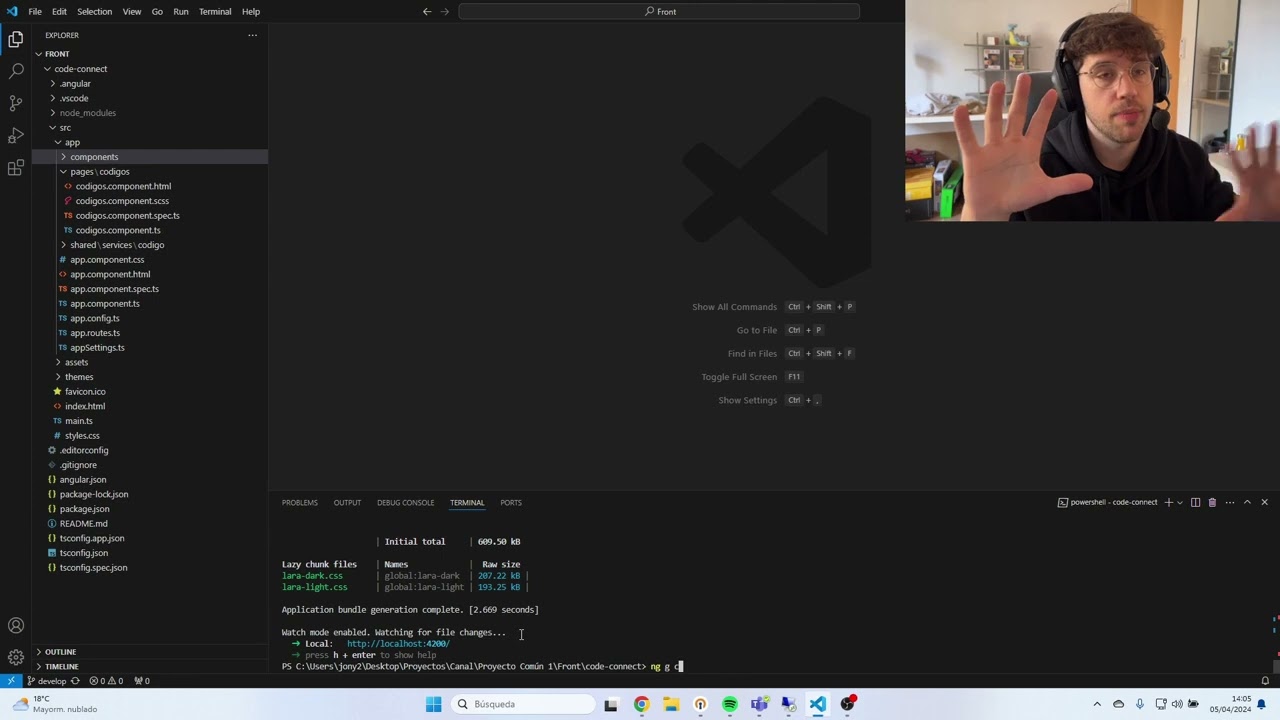Split the terminal panel

click(x=1195, y=502)
